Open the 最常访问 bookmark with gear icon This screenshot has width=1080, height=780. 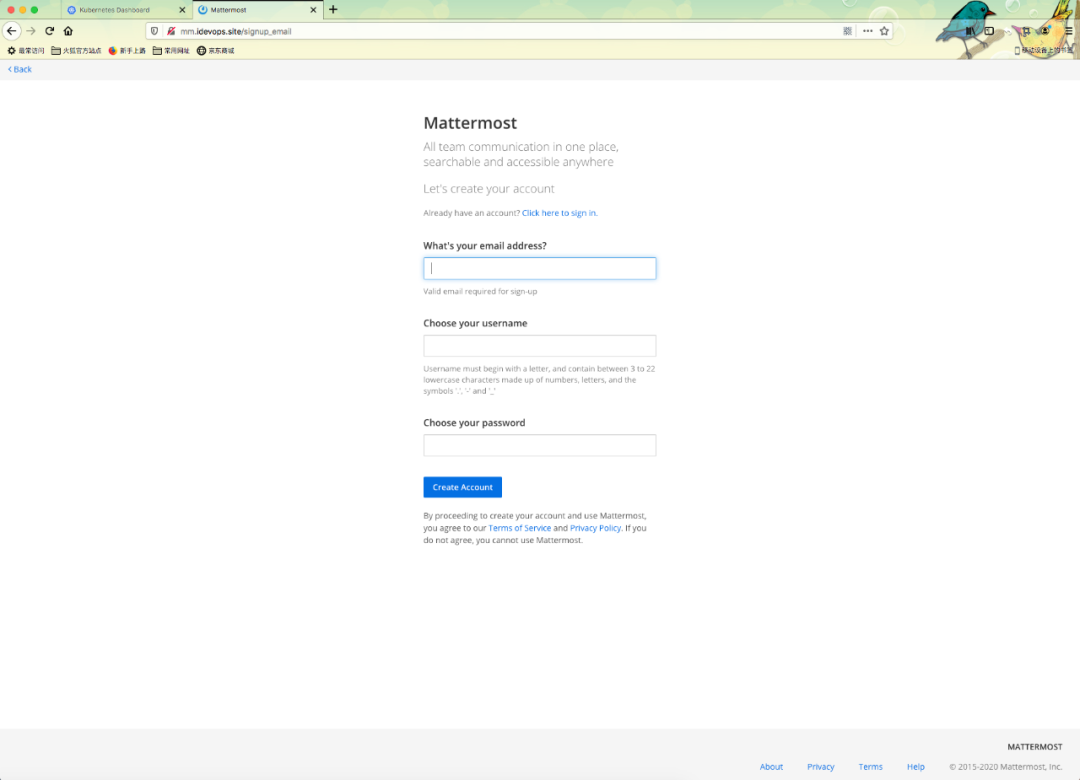25,51
